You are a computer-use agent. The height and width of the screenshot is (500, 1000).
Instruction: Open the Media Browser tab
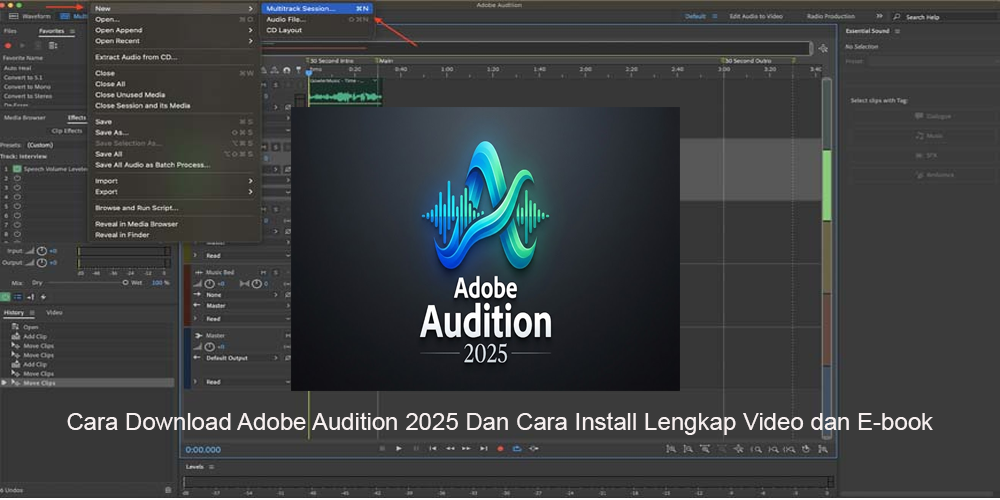pyautogui.click(x=25, y=118)
